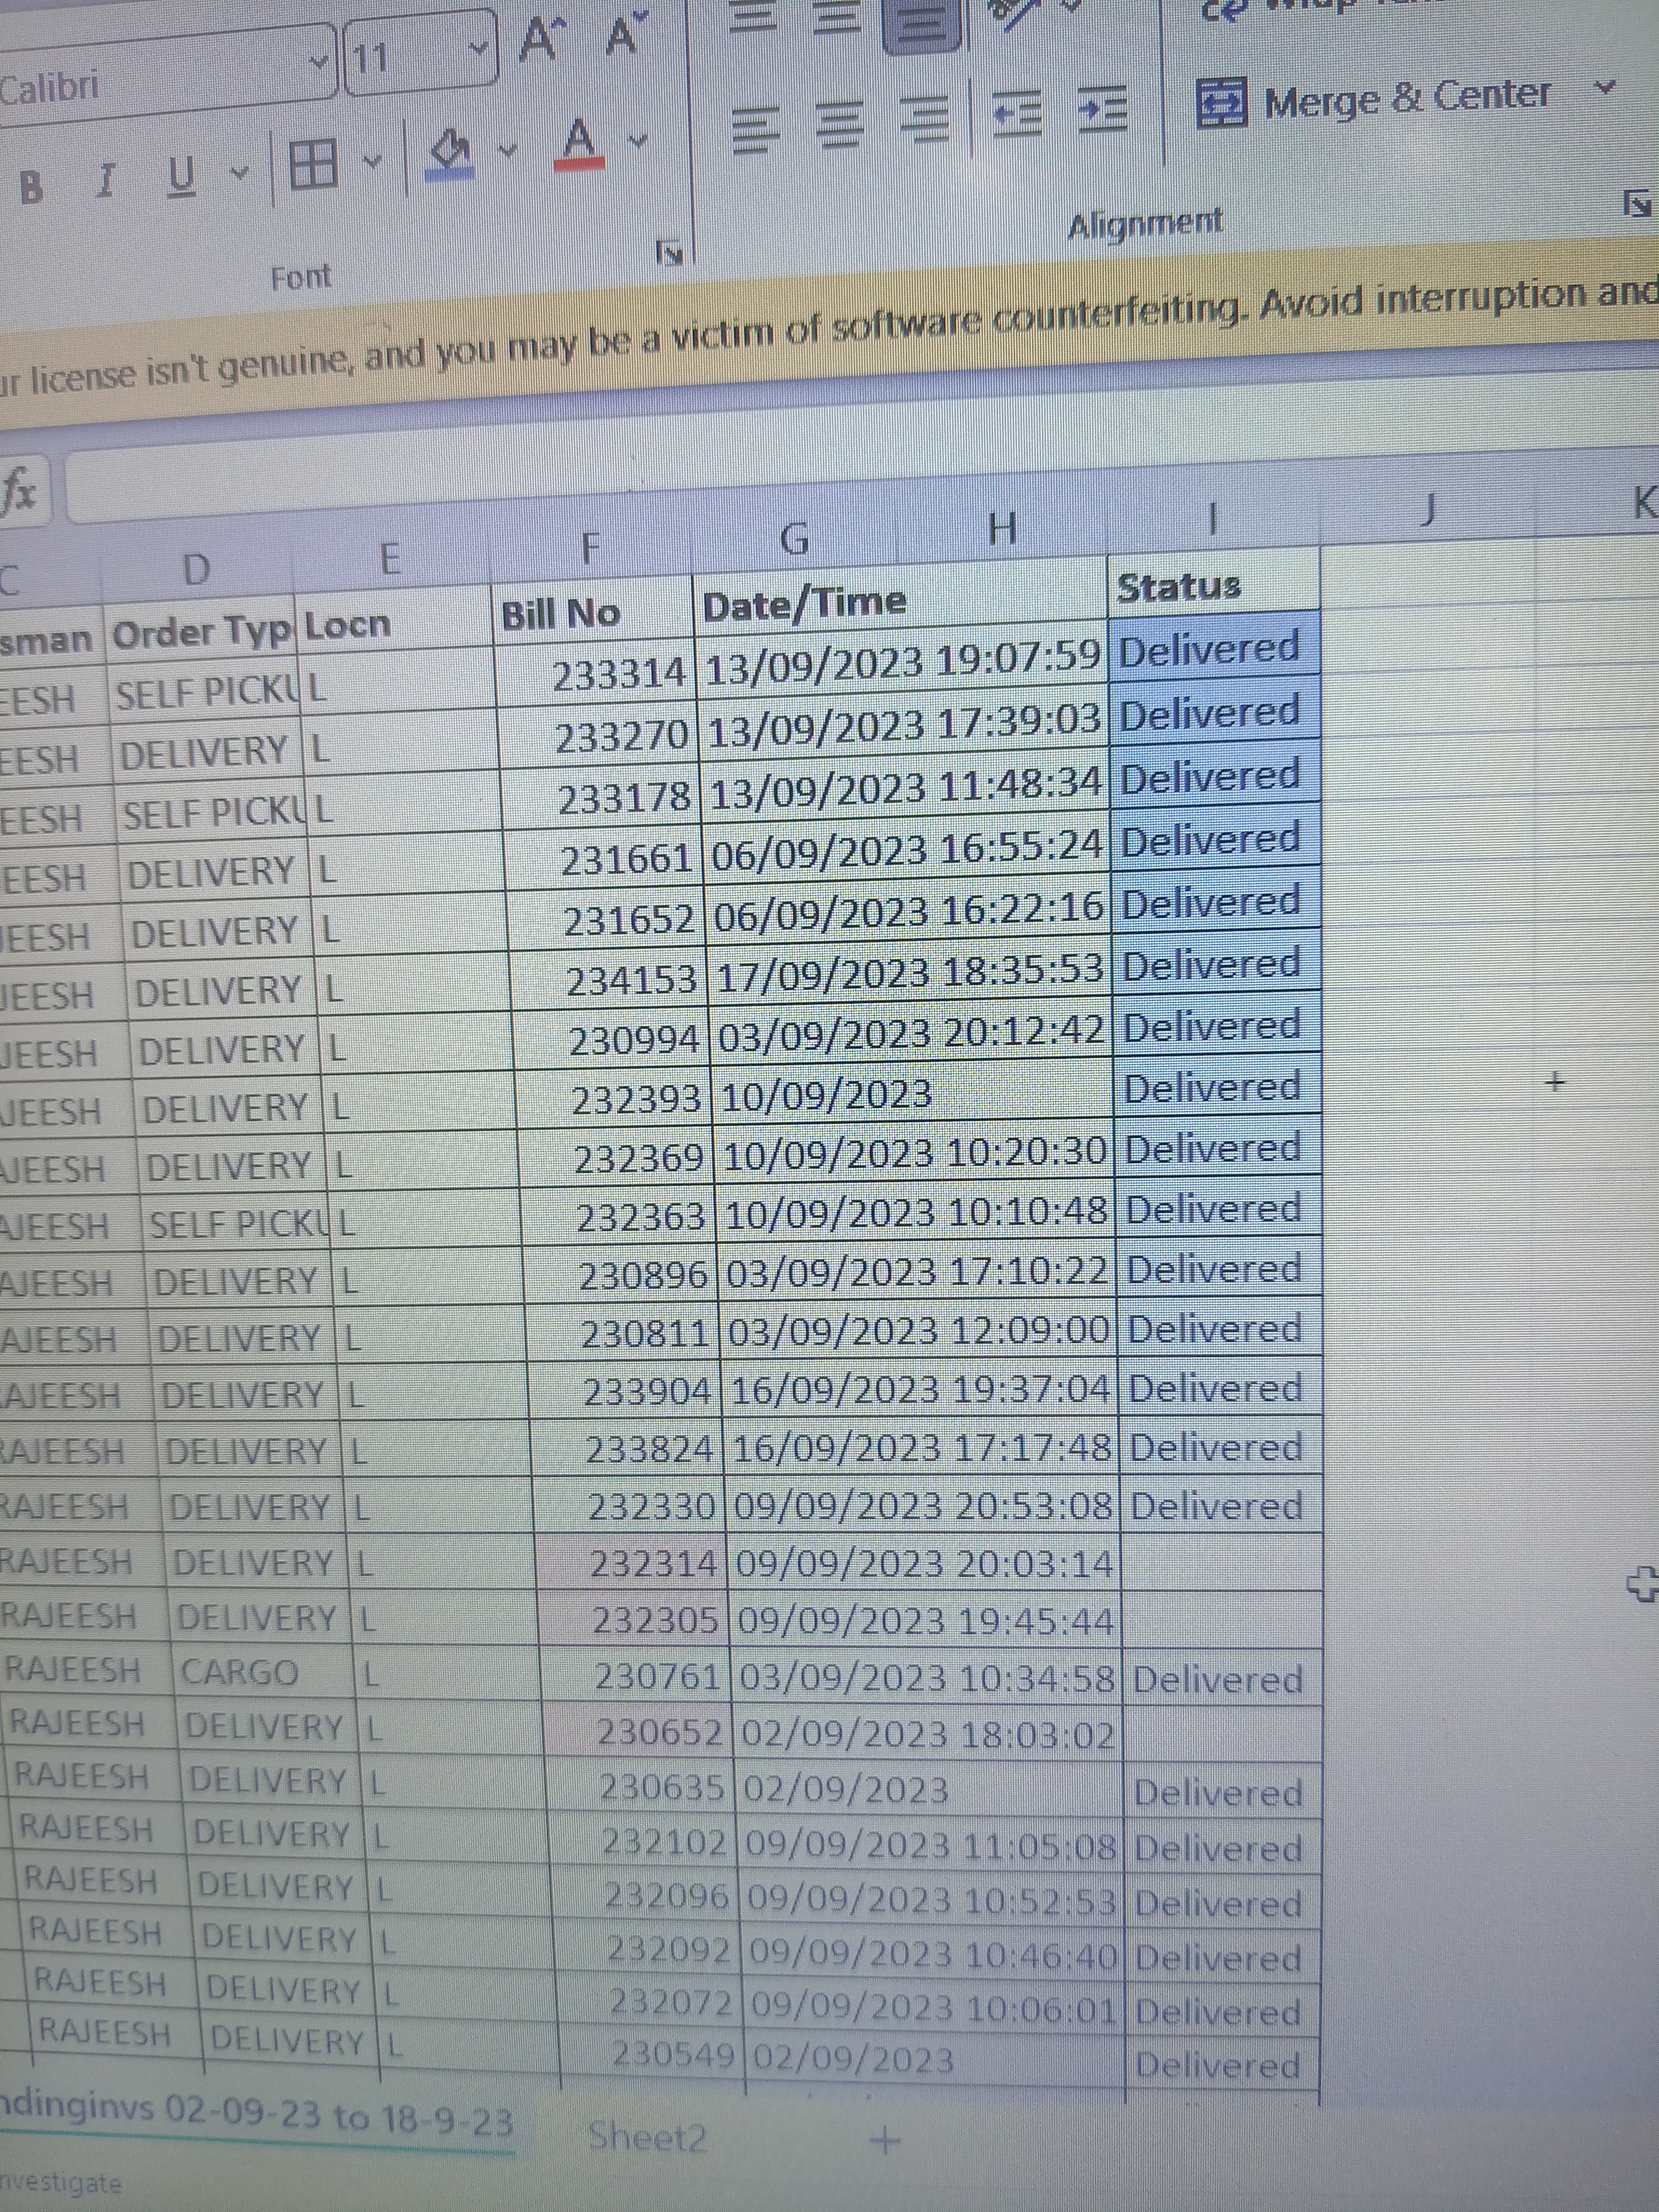Viewport: 1659px width, 2212px height.
Task: Select column E header
Action: [391, 558]
